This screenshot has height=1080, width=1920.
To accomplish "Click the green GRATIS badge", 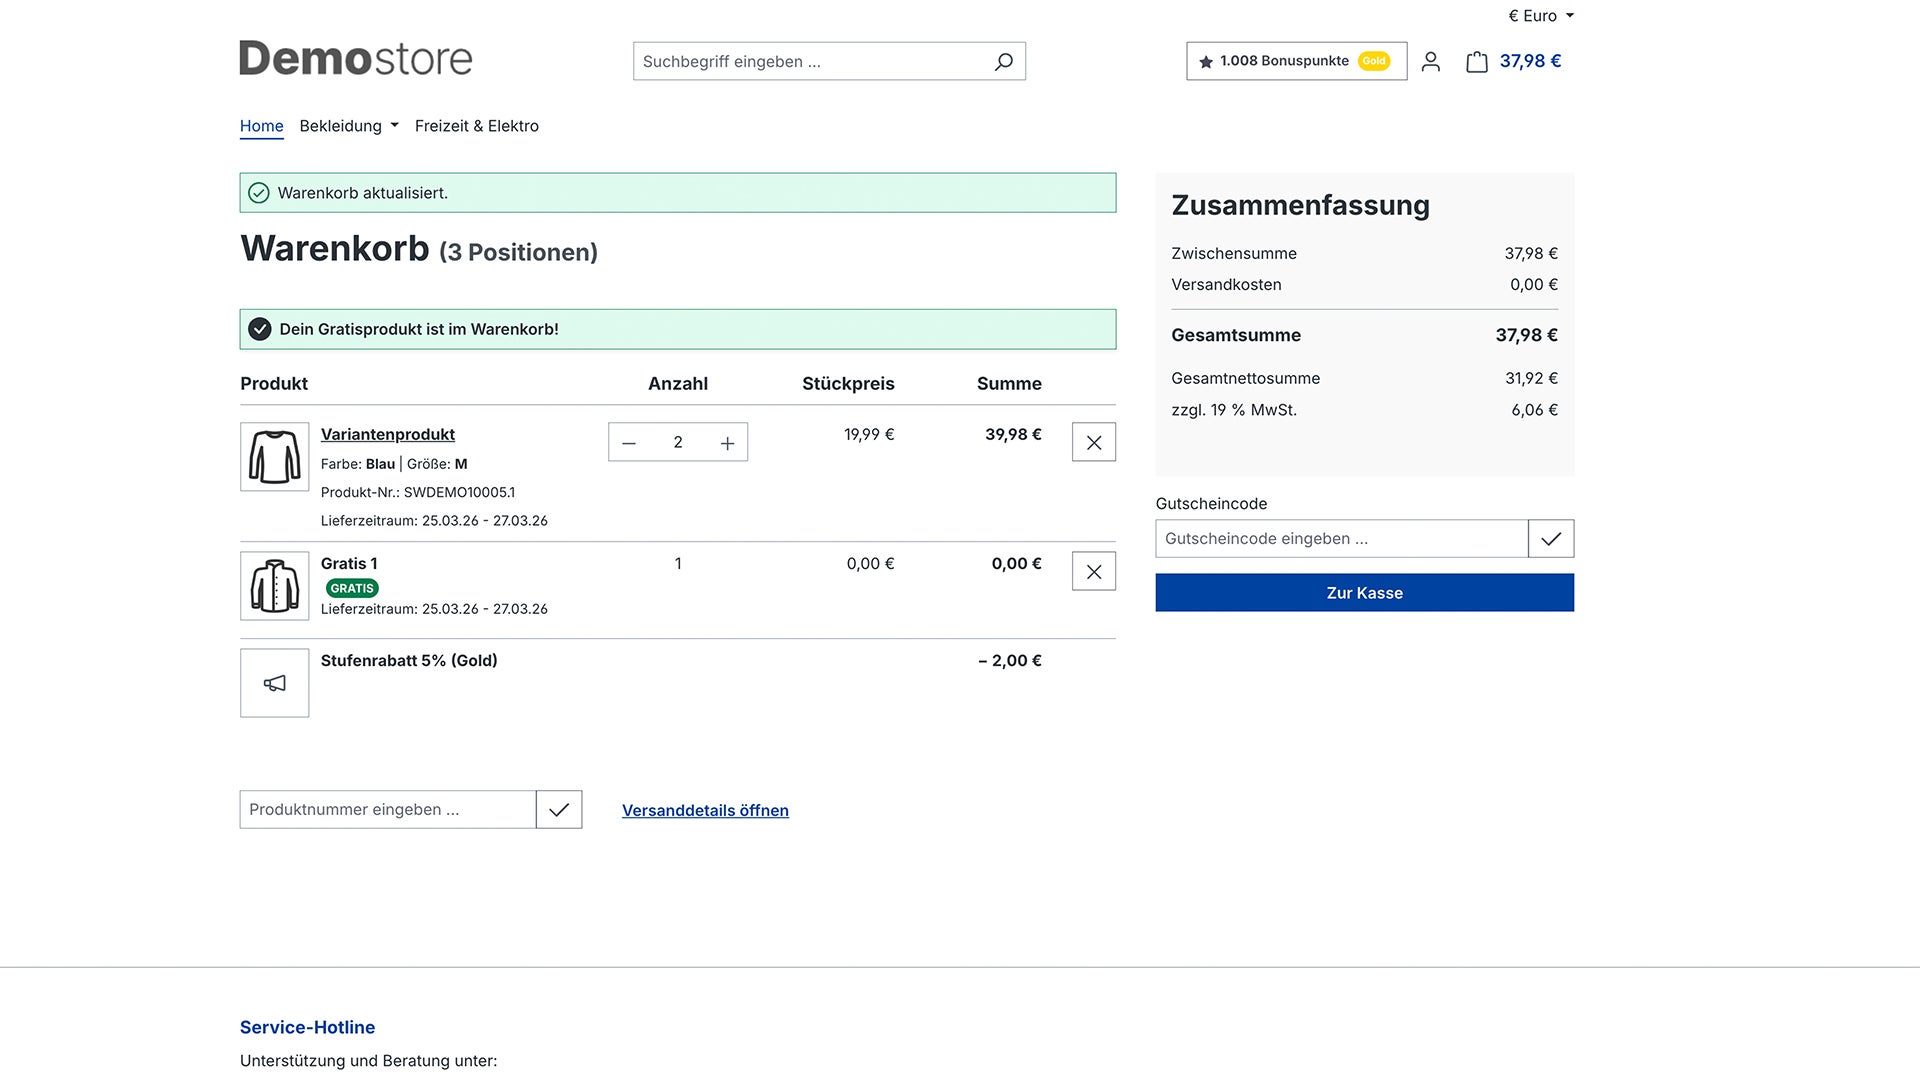I will [352, 588].
